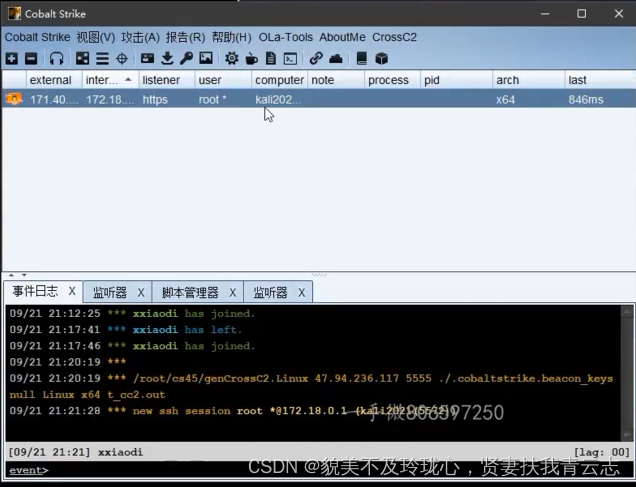
Task: Select the 172.18... internal IP cell
Action: tap(110, 99)
